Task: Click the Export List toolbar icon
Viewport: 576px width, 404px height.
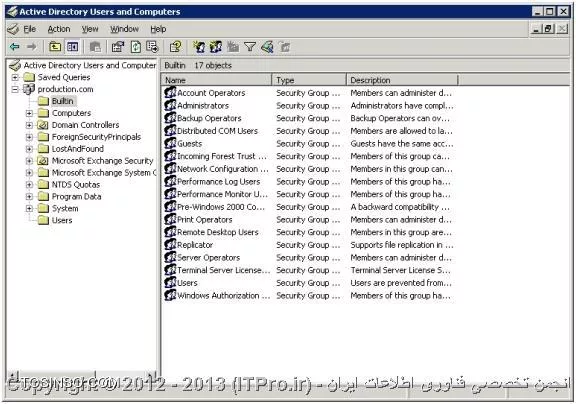Action: point(152,47)
